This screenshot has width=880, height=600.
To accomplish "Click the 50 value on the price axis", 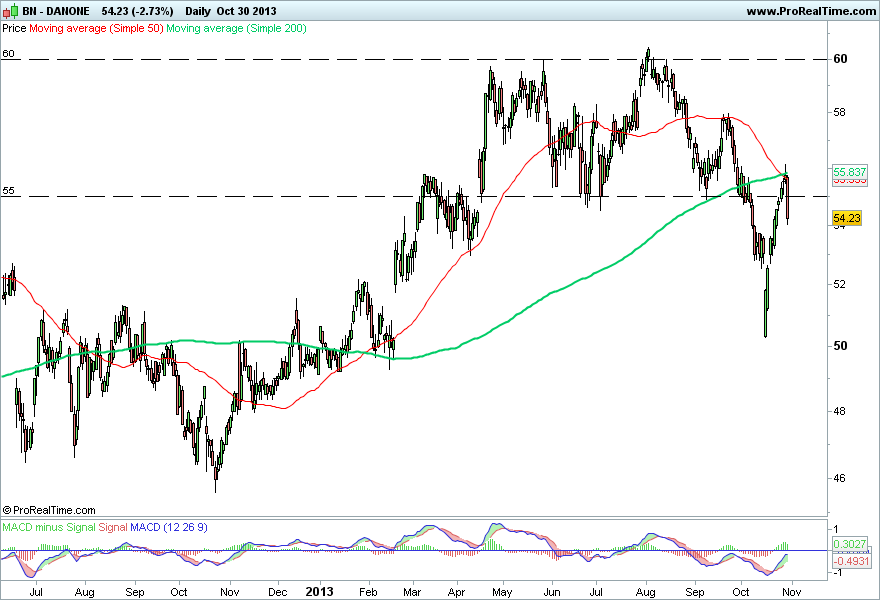I will click(840, 346).
